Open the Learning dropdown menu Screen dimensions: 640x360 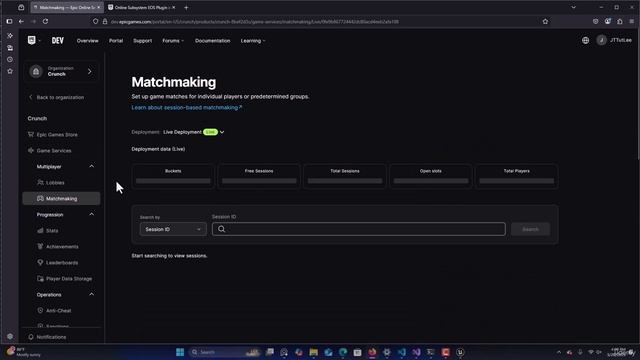(253, 41)
